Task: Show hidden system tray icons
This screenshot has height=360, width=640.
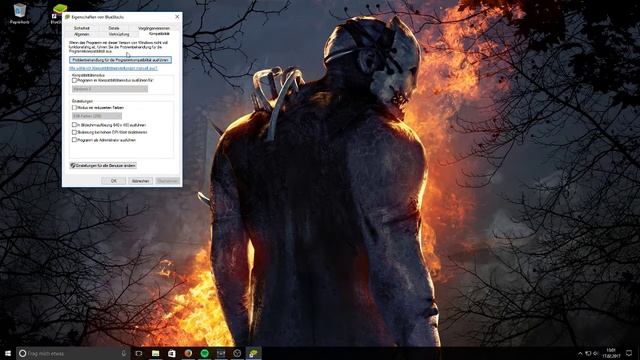Action: pyautogui.click(x=580, y=353)
